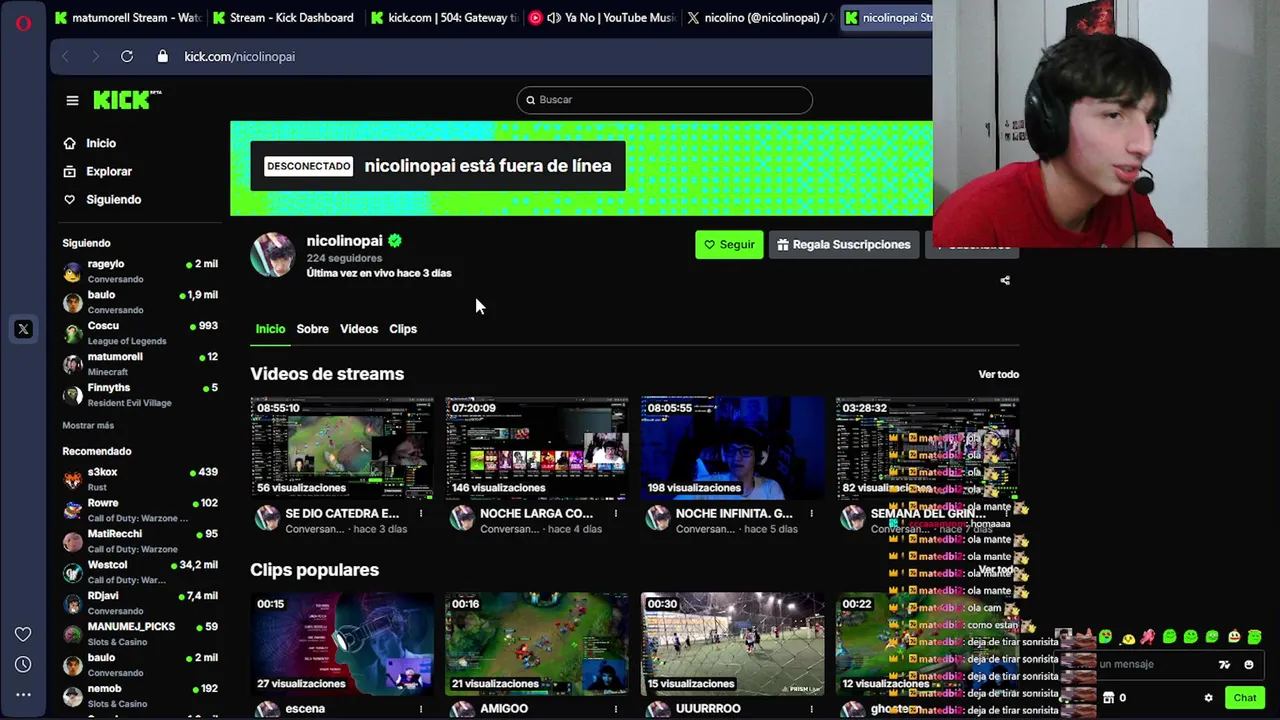Screen dimensions: 1280x720
Task: Select the Inicio profile tab
Action: tap(270, 329)
